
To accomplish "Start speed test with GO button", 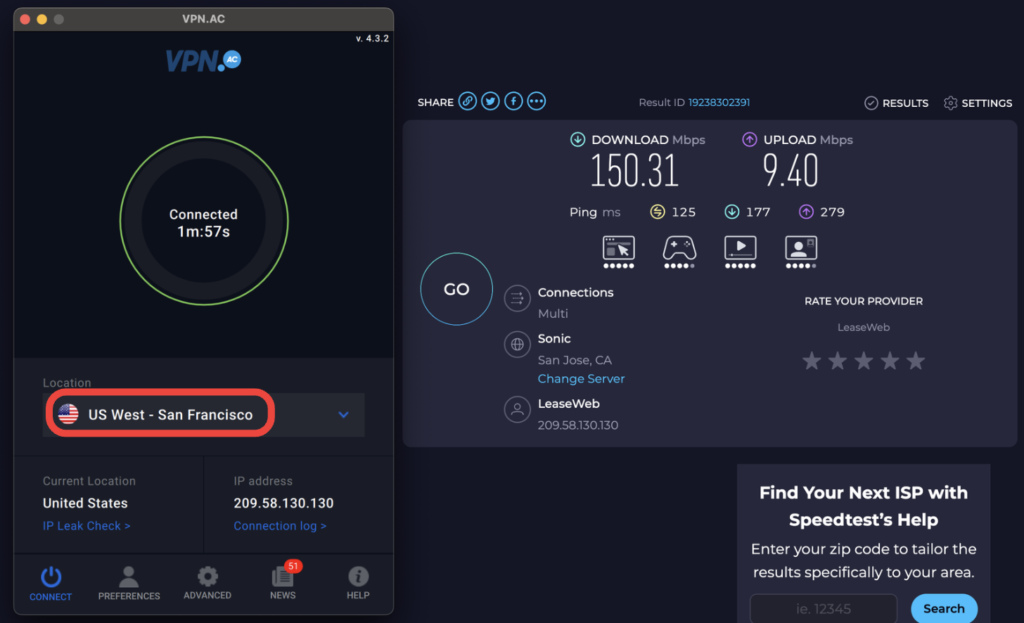I will pos(456,289).
